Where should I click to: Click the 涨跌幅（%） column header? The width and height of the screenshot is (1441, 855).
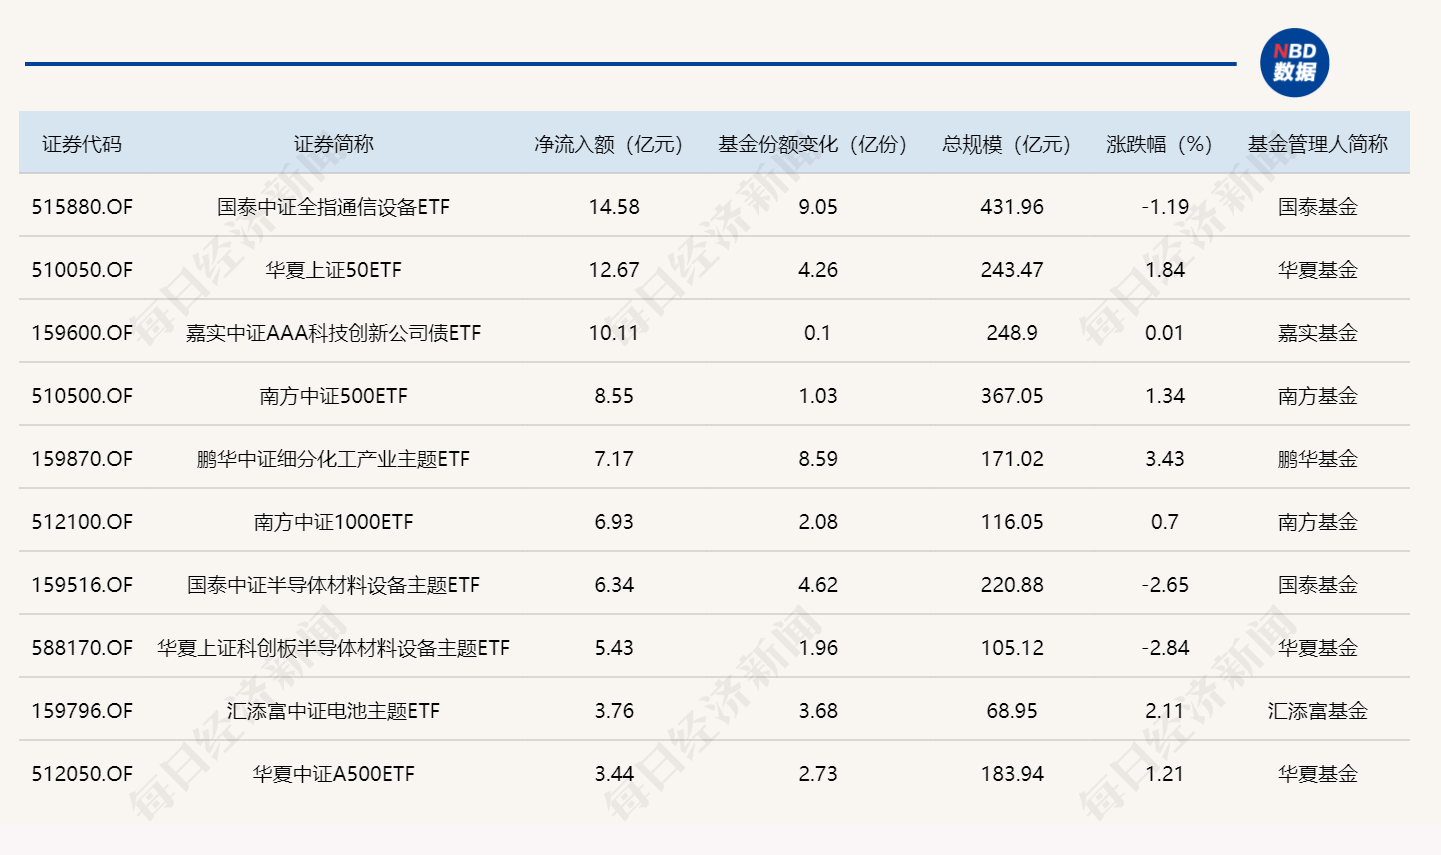[1159, 144]
